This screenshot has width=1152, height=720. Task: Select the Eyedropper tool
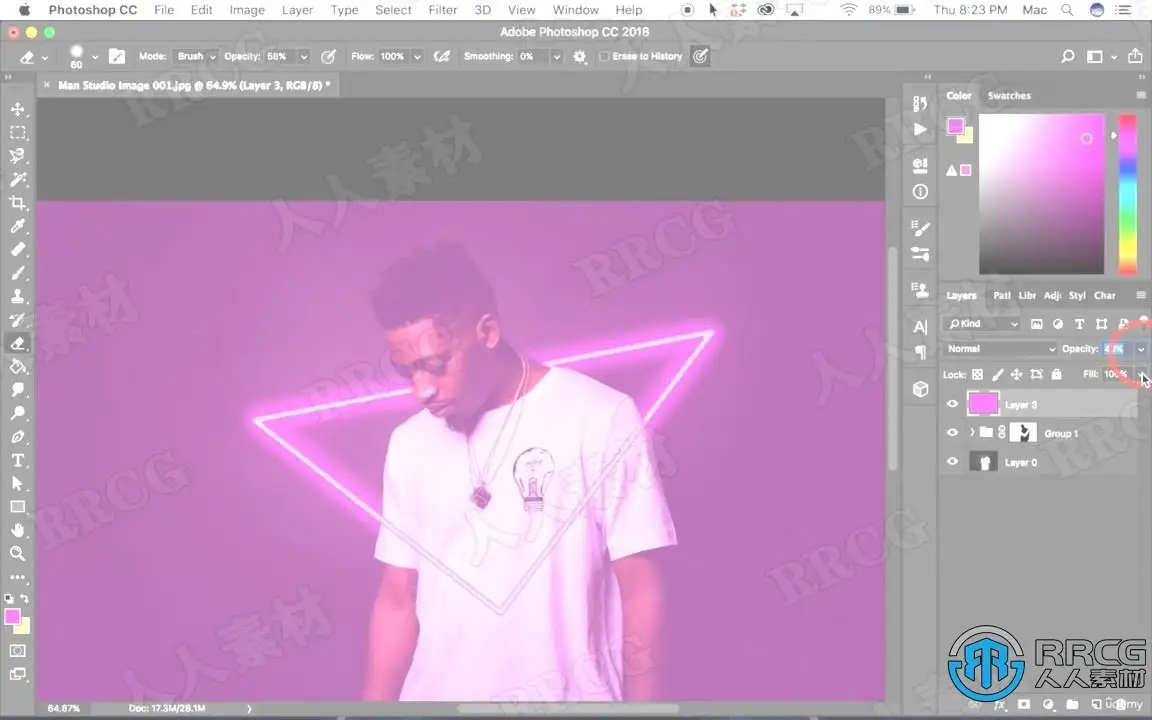click(18, 226)
